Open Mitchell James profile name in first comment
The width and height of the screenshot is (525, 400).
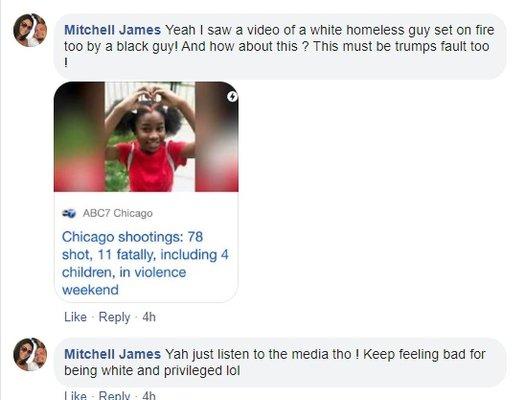pos(112,30)
